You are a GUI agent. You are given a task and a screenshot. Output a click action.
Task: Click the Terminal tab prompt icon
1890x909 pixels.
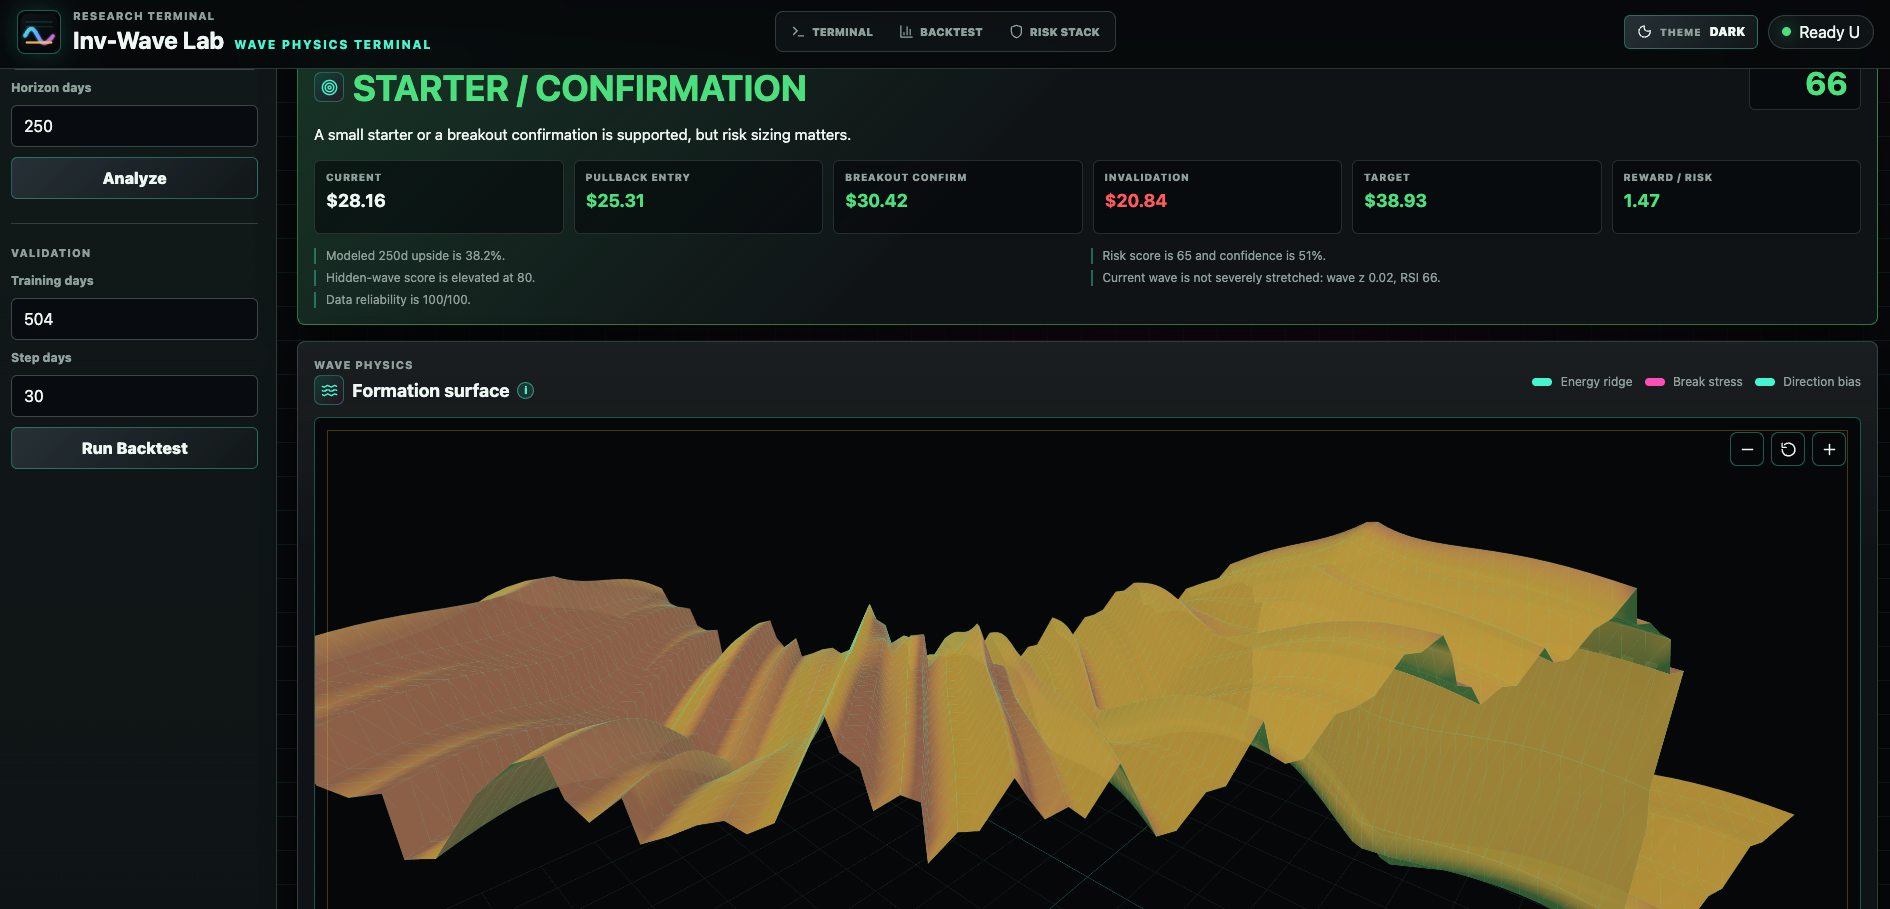[798, 32]
